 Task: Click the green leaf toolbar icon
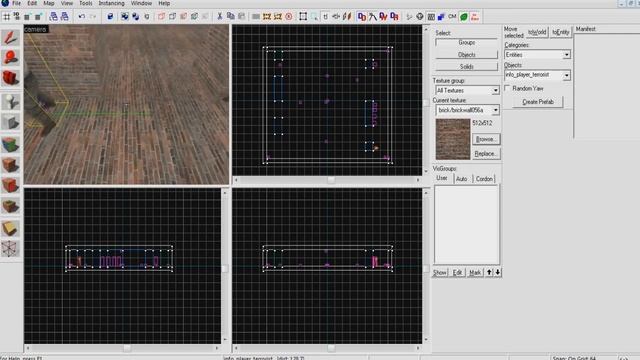(464, 17)
